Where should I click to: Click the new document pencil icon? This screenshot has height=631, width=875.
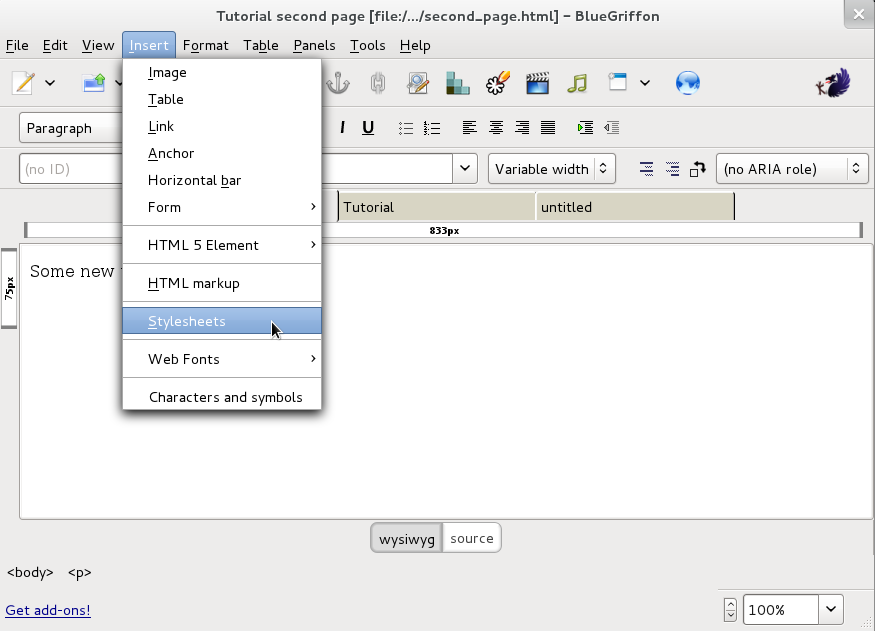23,83
